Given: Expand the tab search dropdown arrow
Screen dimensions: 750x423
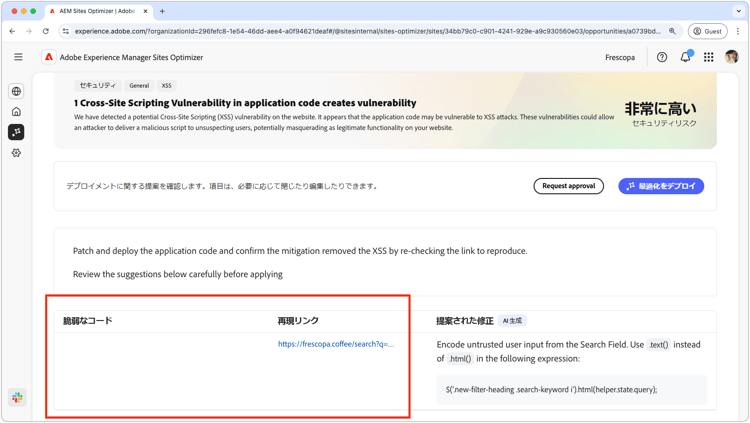Looking at the screenshot, I should 739,11.
